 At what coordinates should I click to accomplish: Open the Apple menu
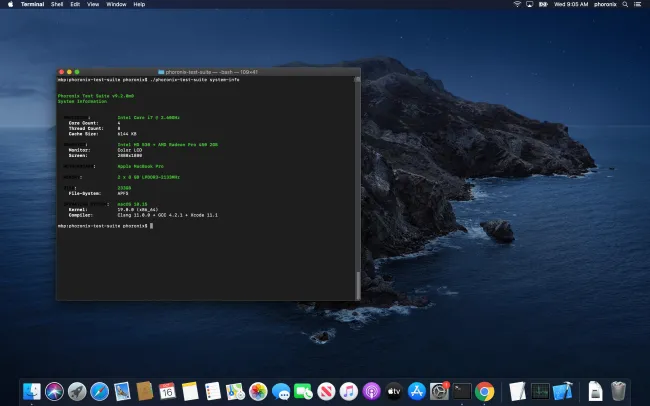pos(9,4)
